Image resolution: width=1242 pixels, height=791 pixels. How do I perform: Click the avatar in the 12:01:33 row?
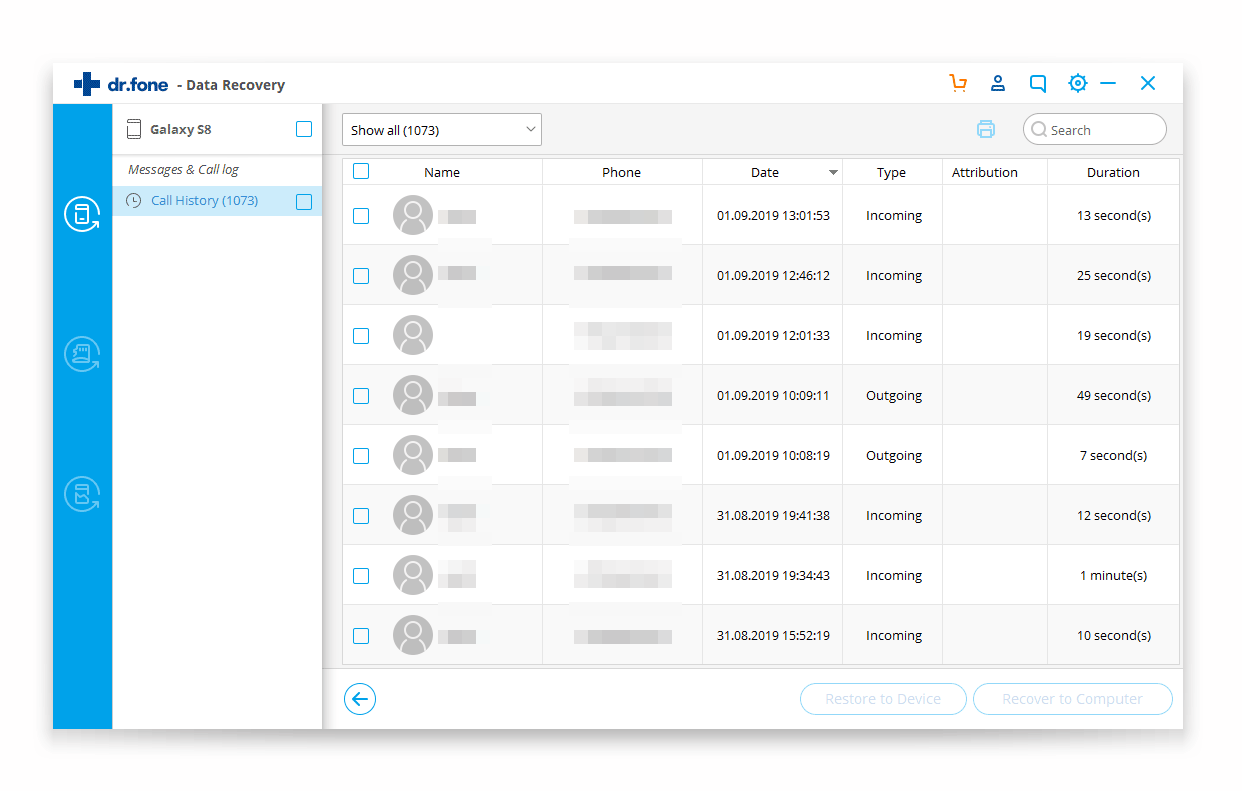click(413, 335)
